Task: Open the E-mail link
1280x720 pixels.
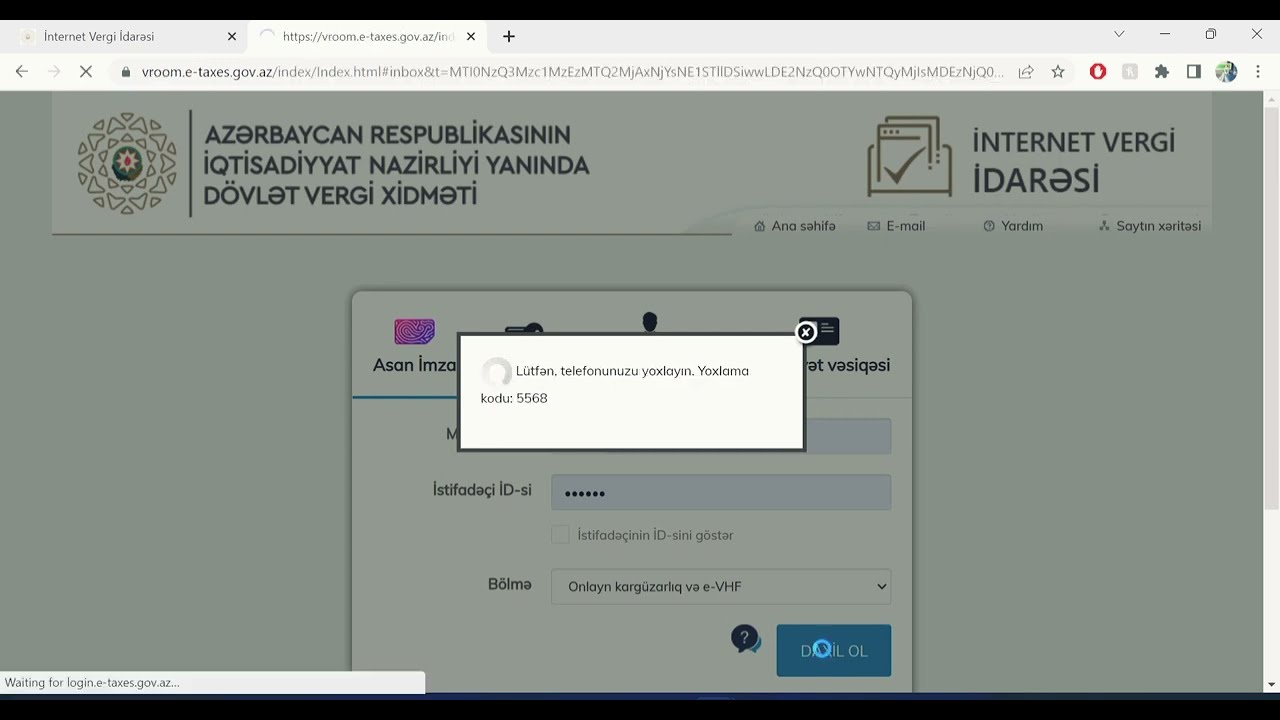Action: coord(896,226)
